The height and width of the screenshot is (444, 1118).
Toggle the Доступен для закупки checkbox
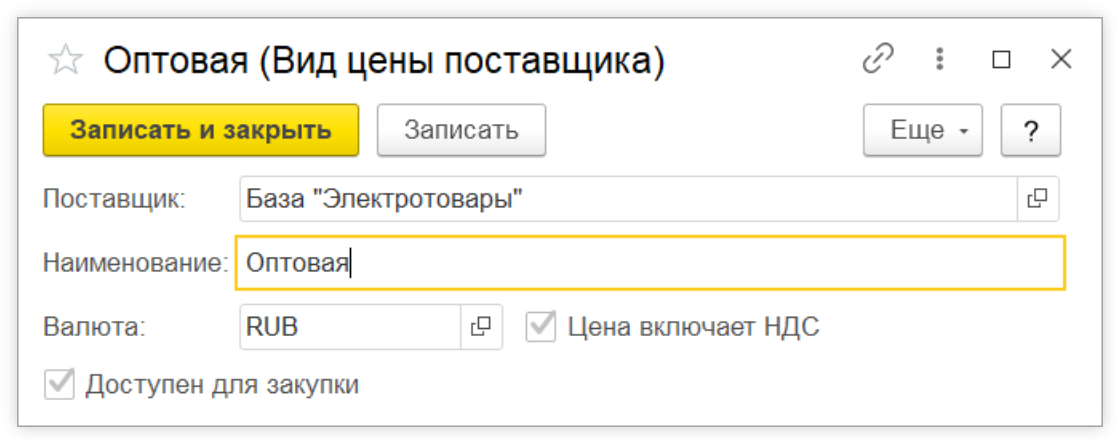(59, 385)
